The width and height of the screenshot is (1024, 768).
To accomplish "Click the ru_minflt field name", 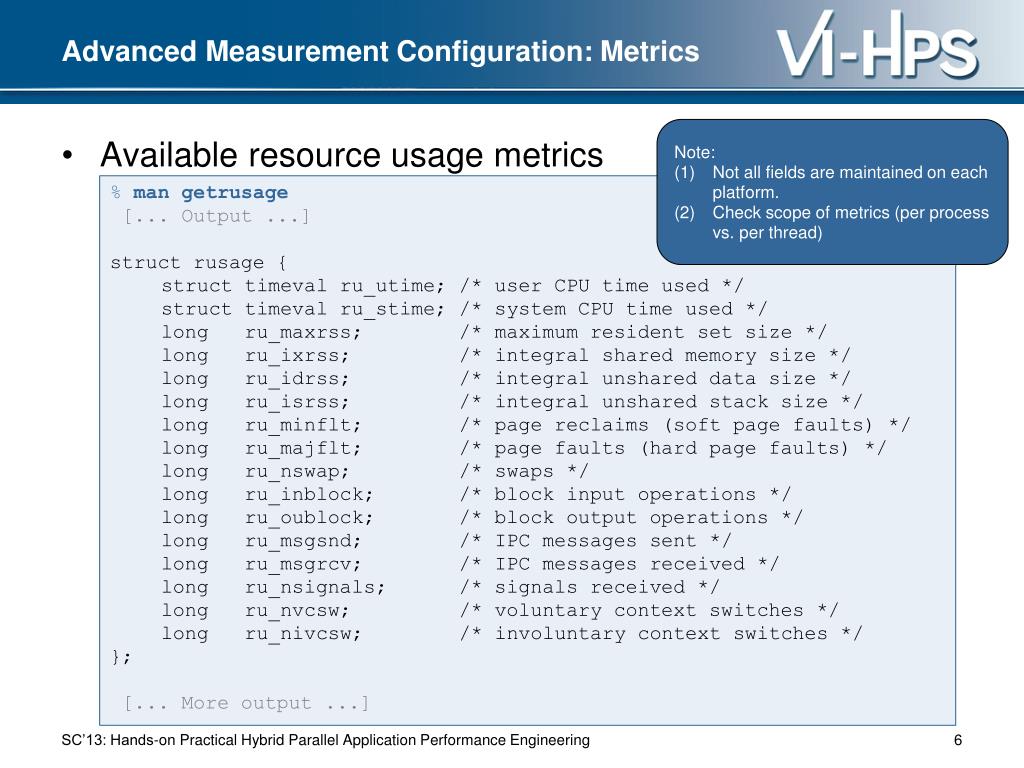I will pyautogui.click(x=303, y=426).
